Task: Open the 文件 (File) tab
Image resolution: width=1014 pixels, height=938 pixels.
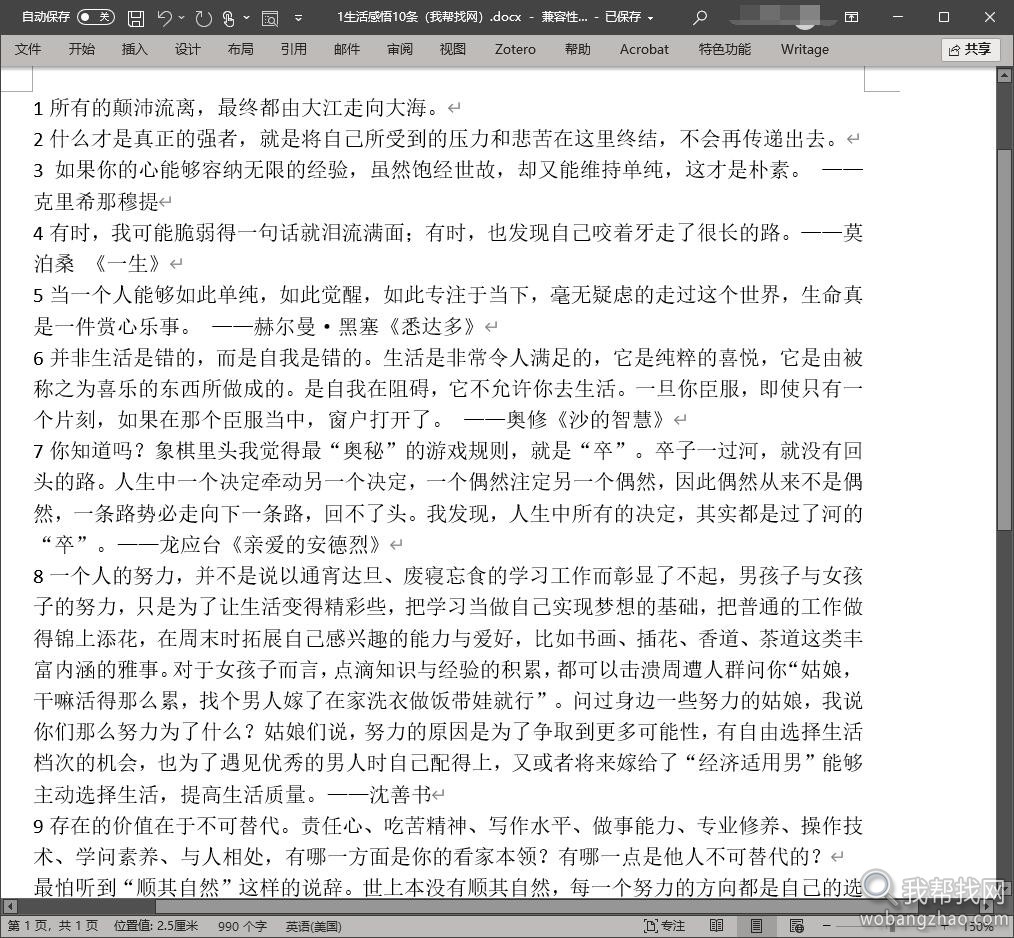Action: coord(28,49)
